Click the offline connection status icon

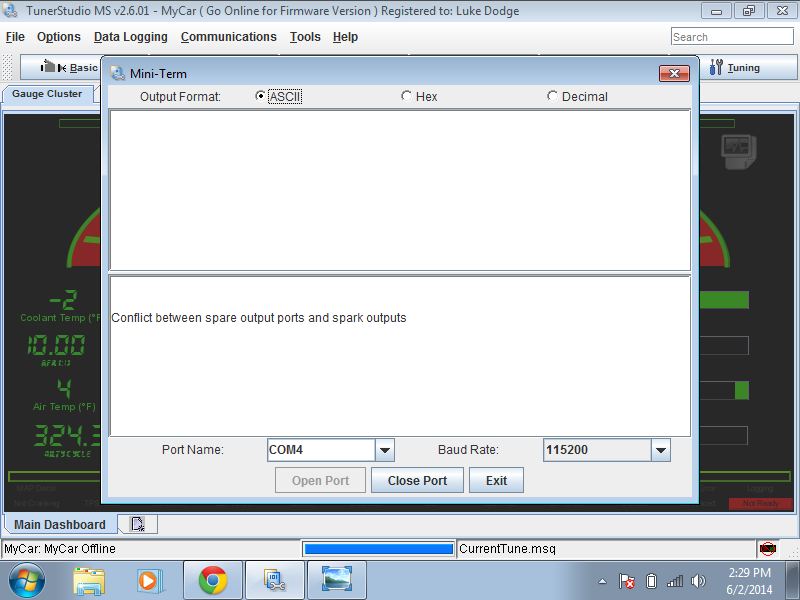767,549
